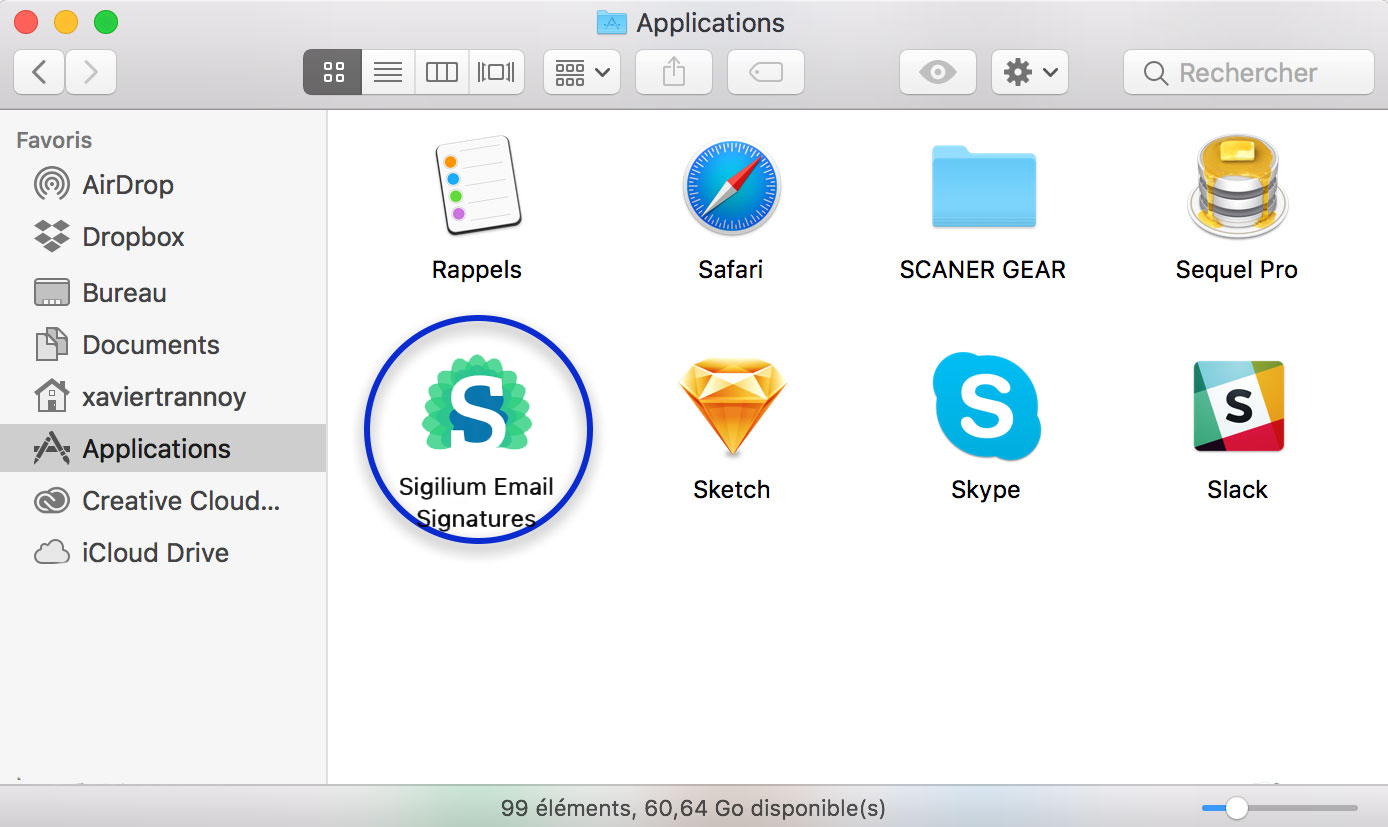The image size is (1388, 827).
Task: Click the Slack label
Action: coord(1238,490)
